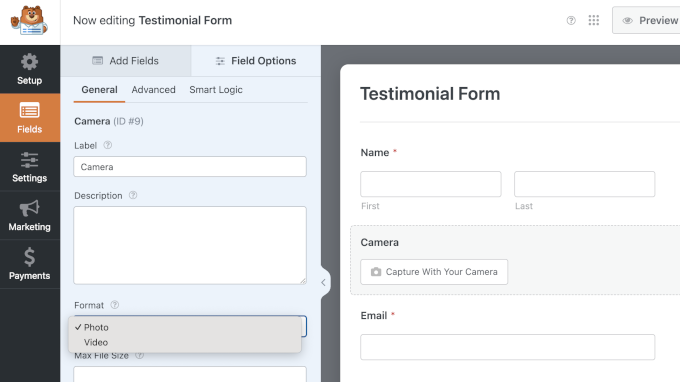Open the Fields panel in the sidebar
Viewport: 680px width, 382px height.
pyautogui.click(x=29, y=118)
